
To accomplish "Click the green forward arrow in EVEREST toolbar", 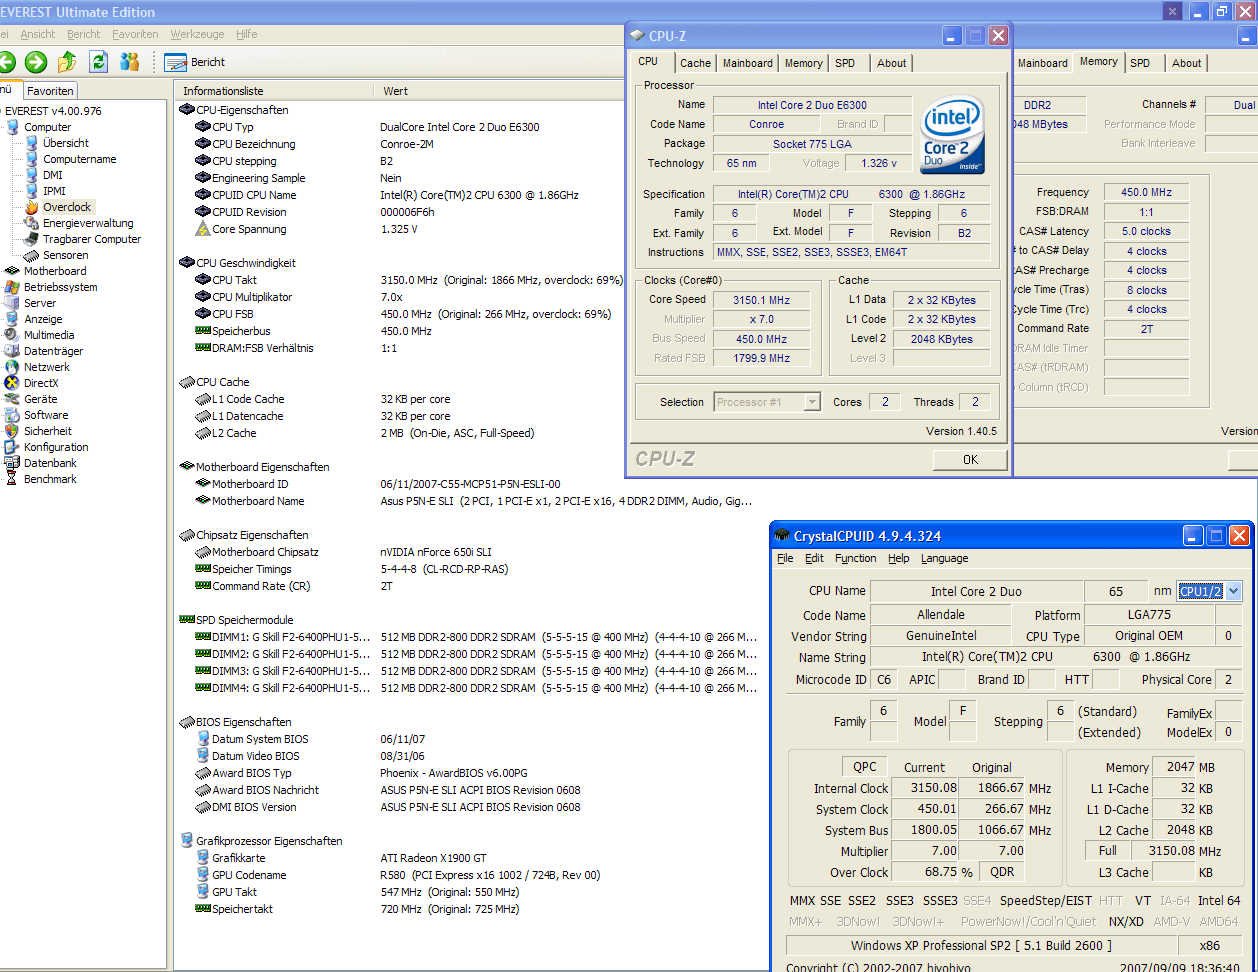I will pos(36,62).
